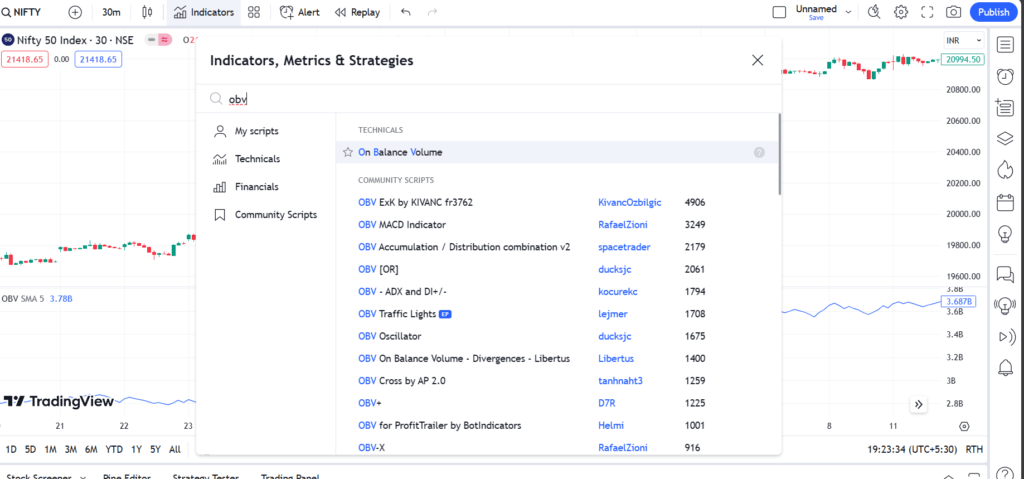The height and width of the screenshot is (479, 1024).
Task: Open the news list icon in right sidebar
Action: (1004, 108)
